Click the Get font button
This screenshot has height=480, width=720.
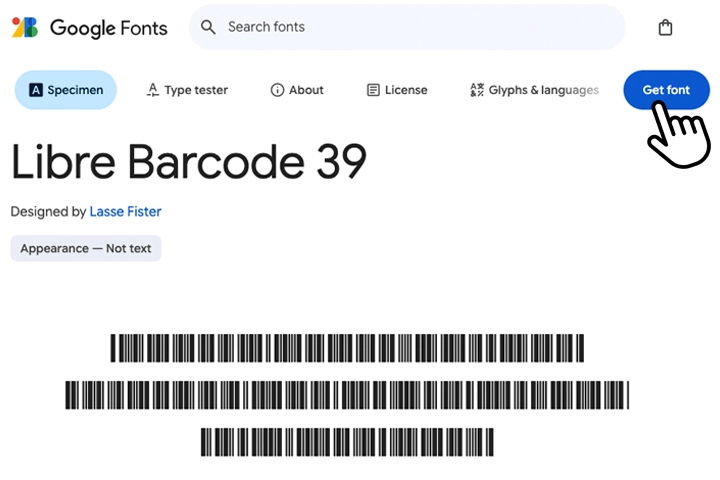pos(666,90)
